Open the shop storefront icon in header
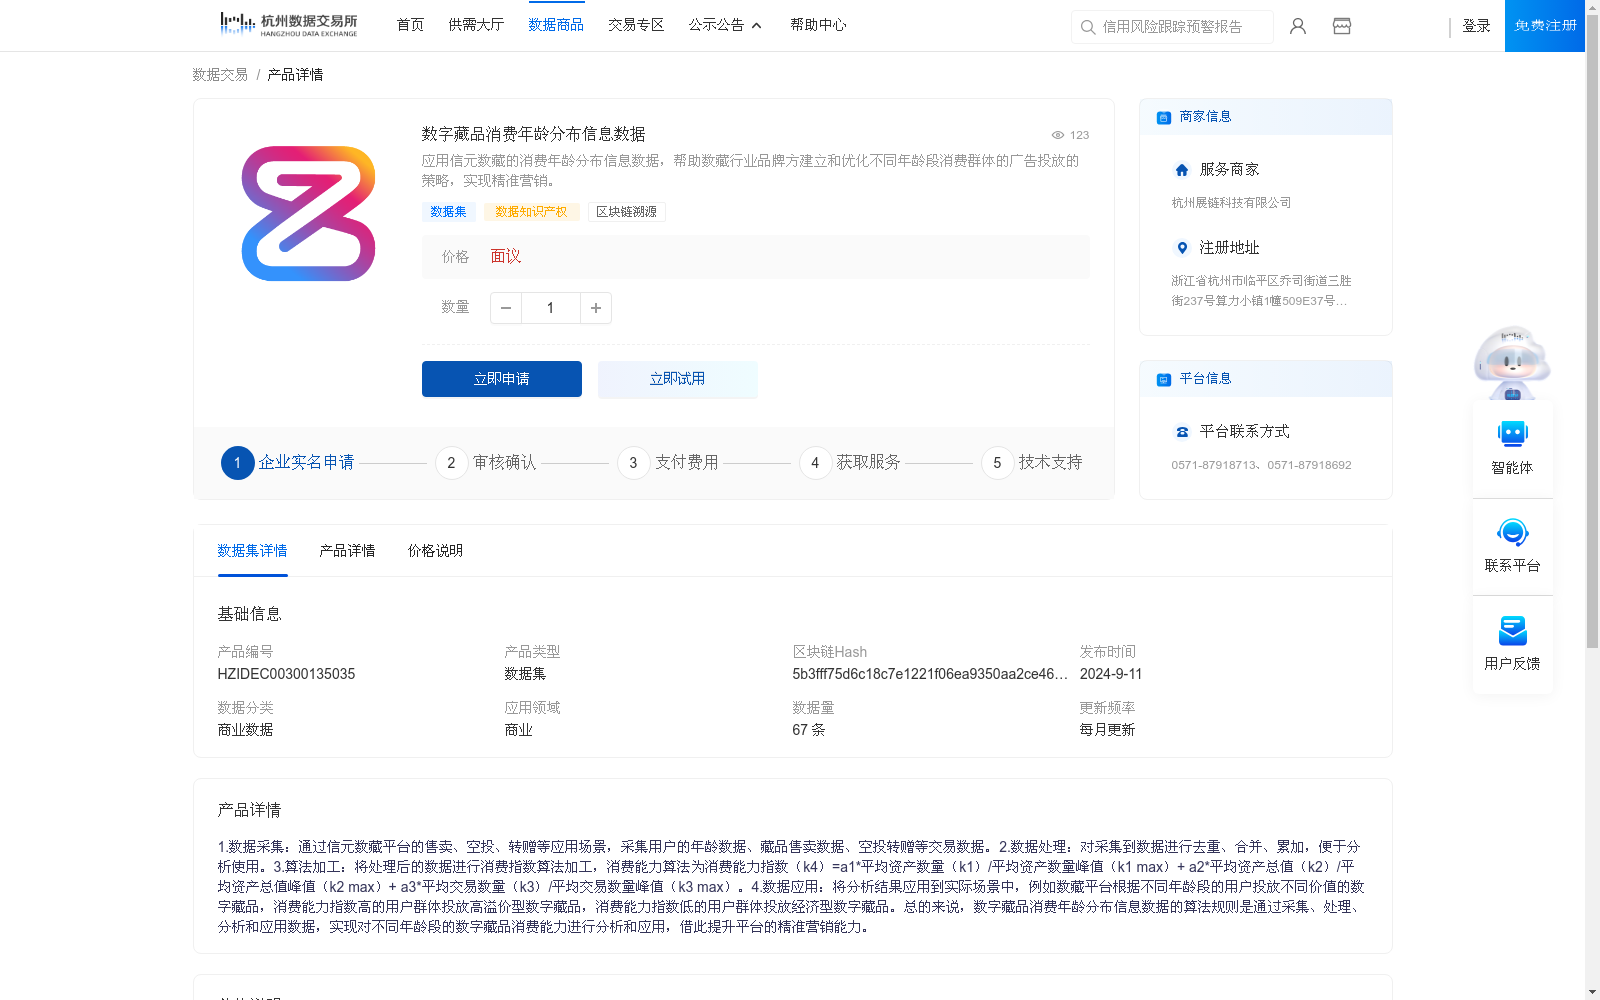Viewport: 1600px width, 1000px height. (1342, 26)
